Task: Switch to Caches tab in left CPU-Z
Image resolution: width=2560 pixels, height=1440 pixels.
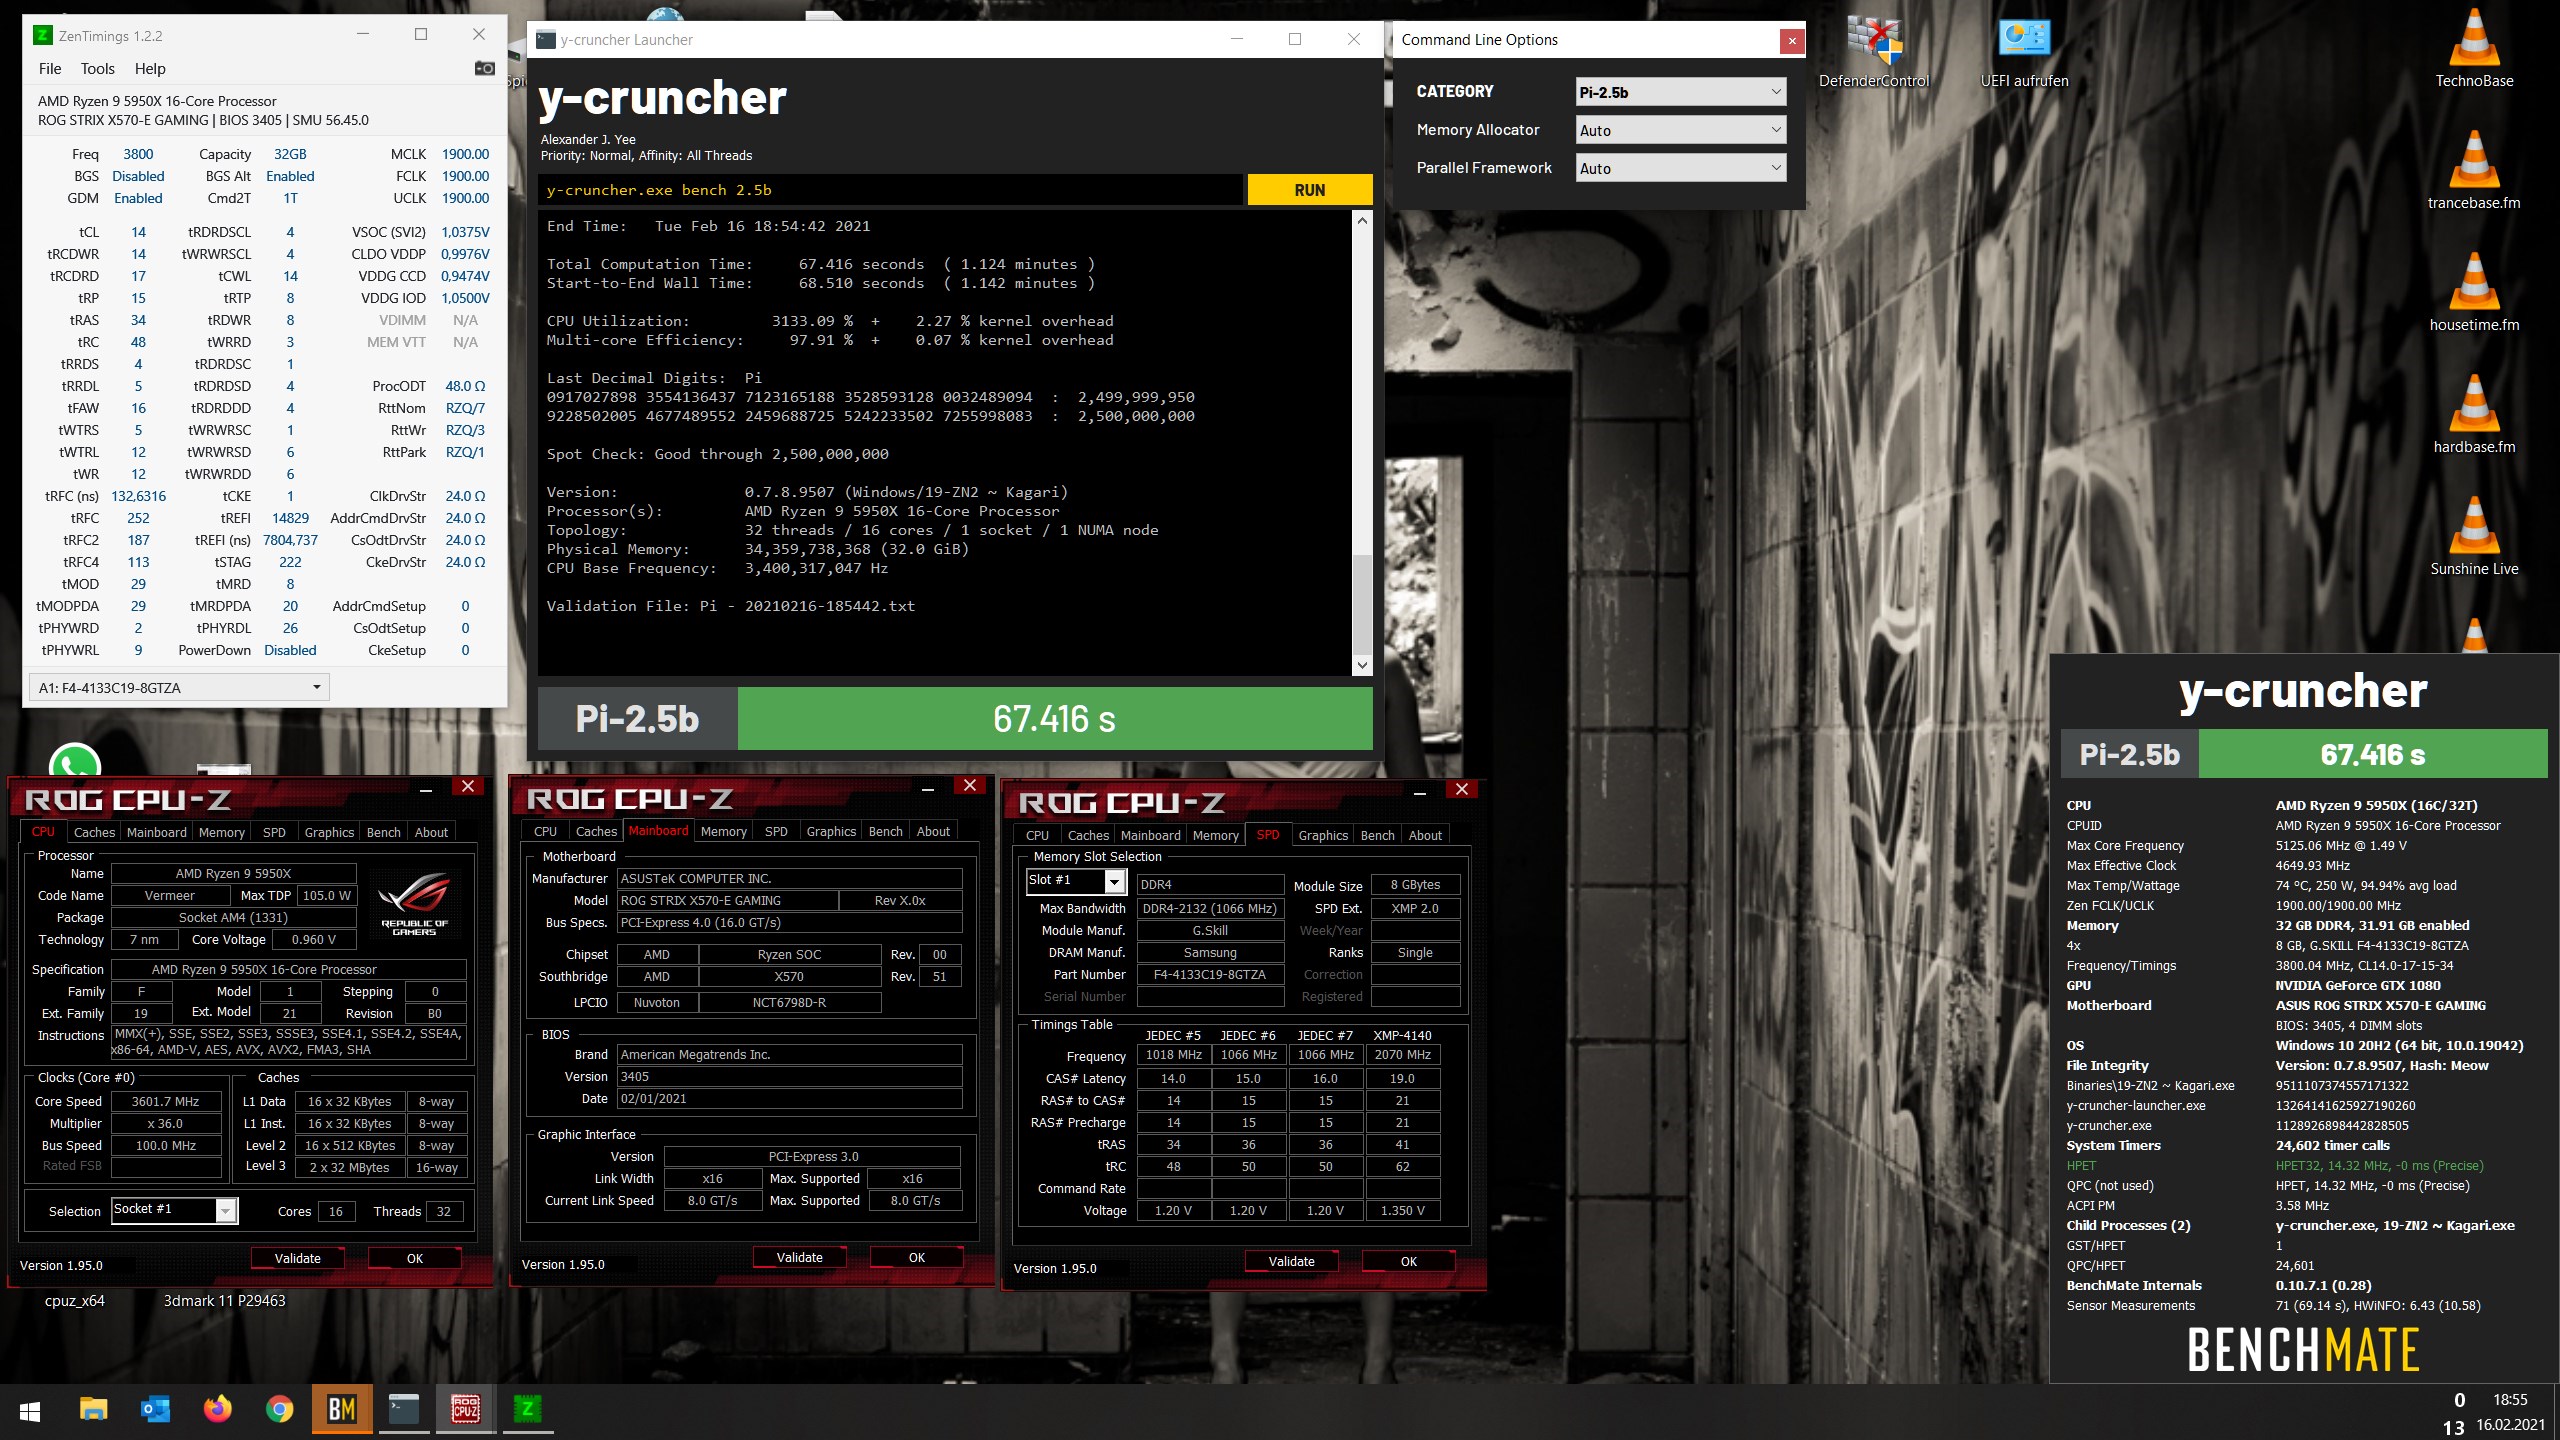Action: pyautogui.click(x=94, y=832)
